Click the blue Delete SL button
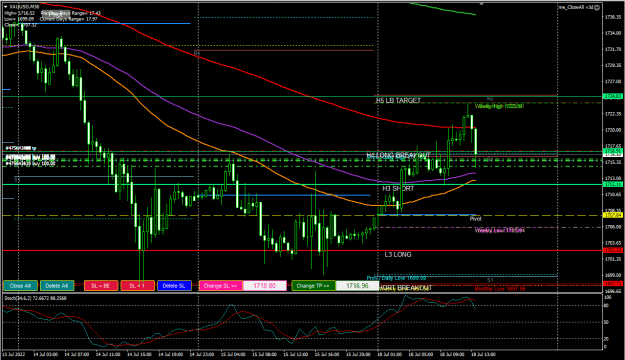 tap(174, 286)
